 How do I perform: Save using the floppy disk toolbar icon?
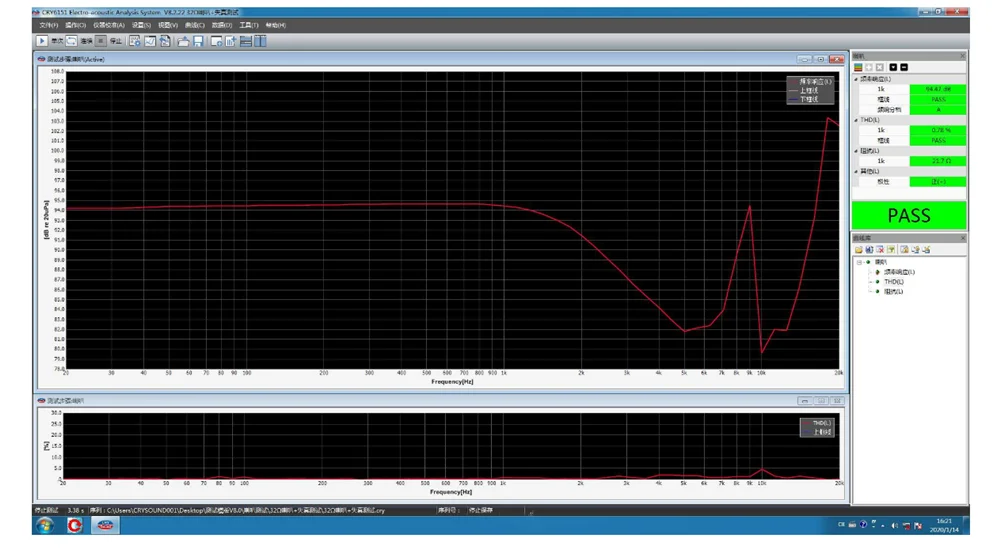tap(198, 41)
